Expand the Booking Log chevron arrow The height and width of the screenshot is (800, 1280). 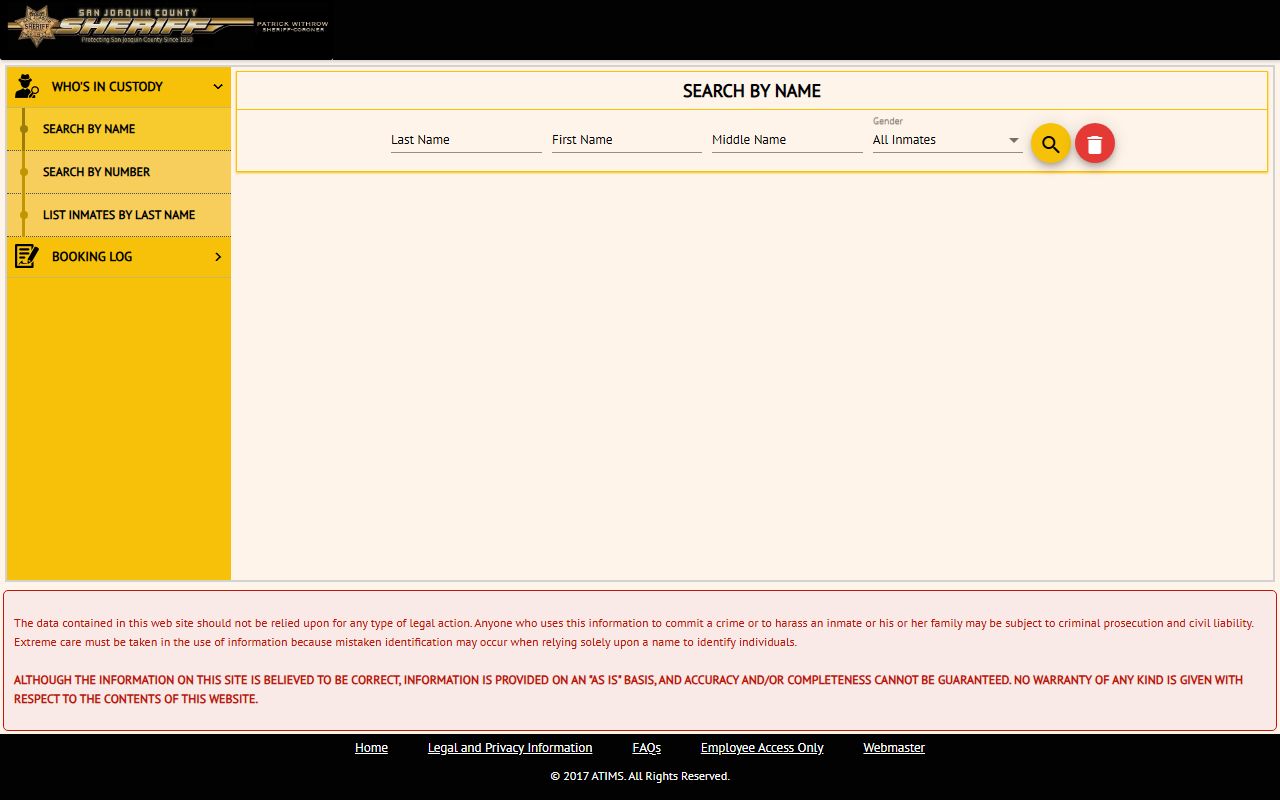(218, 257)
